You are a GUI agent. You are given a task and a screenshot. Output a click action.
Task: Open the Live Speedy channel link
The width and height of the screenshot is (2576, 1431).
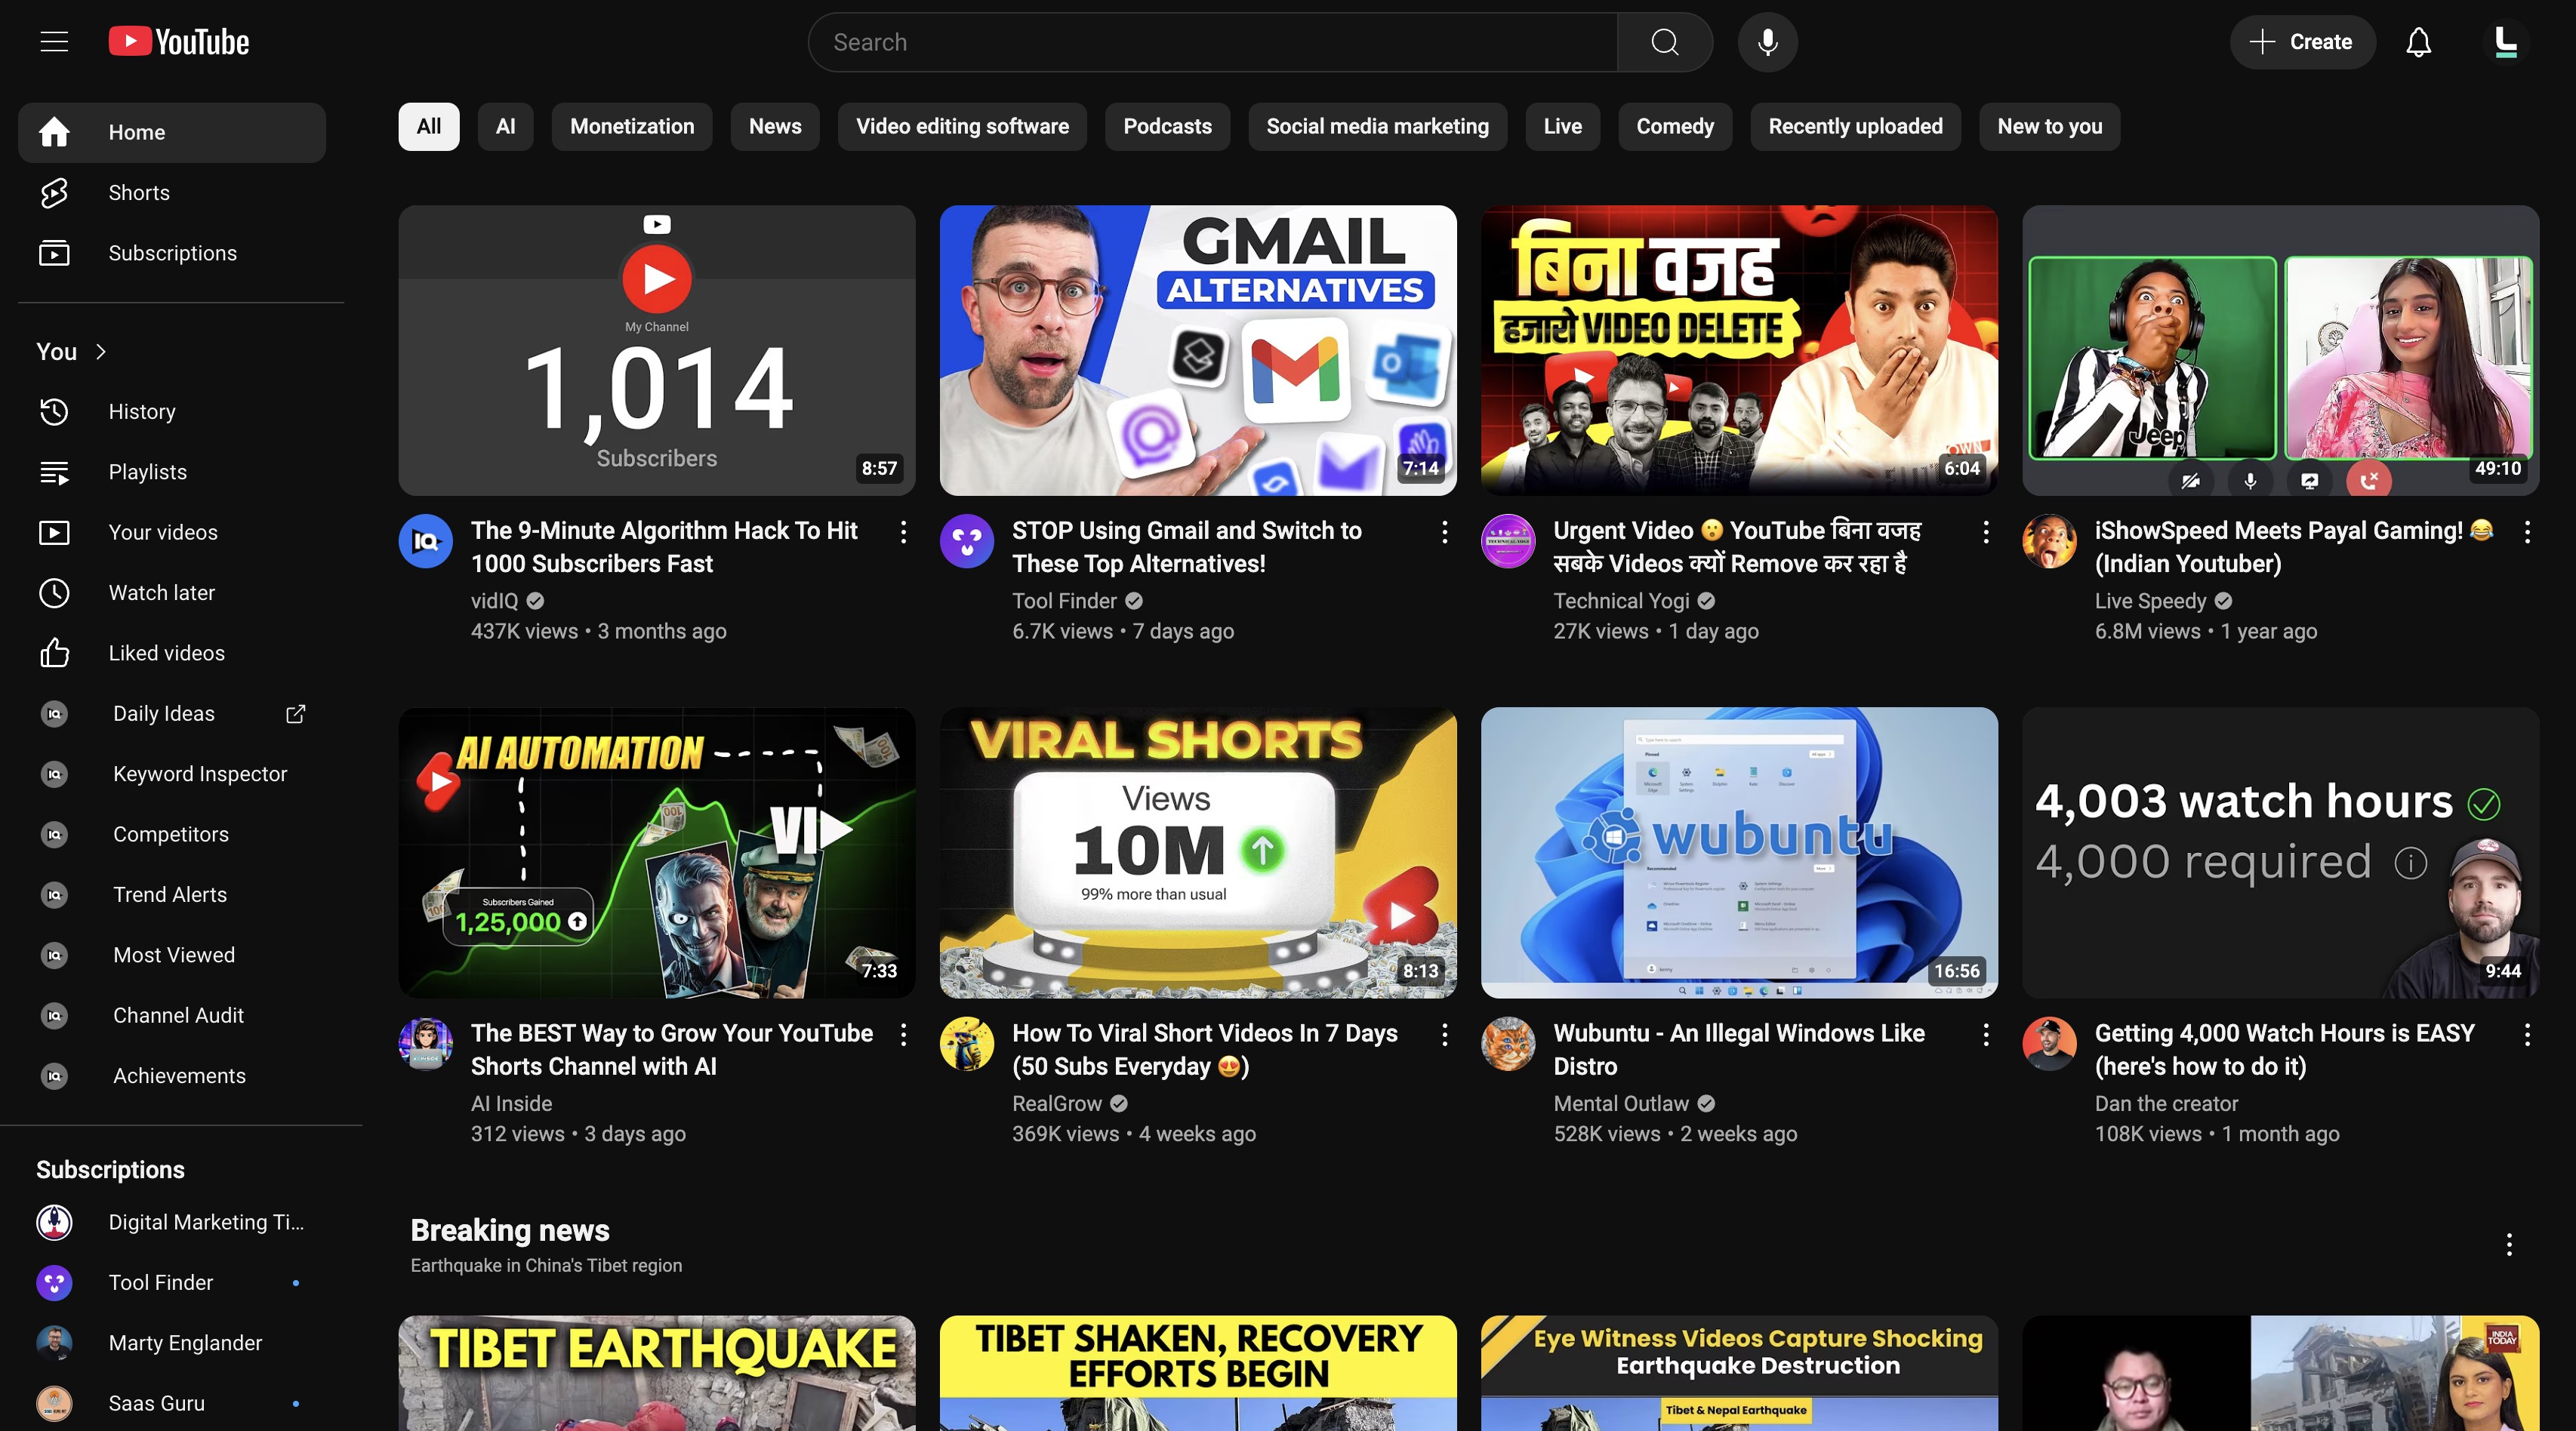click(x=2150, y=601)
